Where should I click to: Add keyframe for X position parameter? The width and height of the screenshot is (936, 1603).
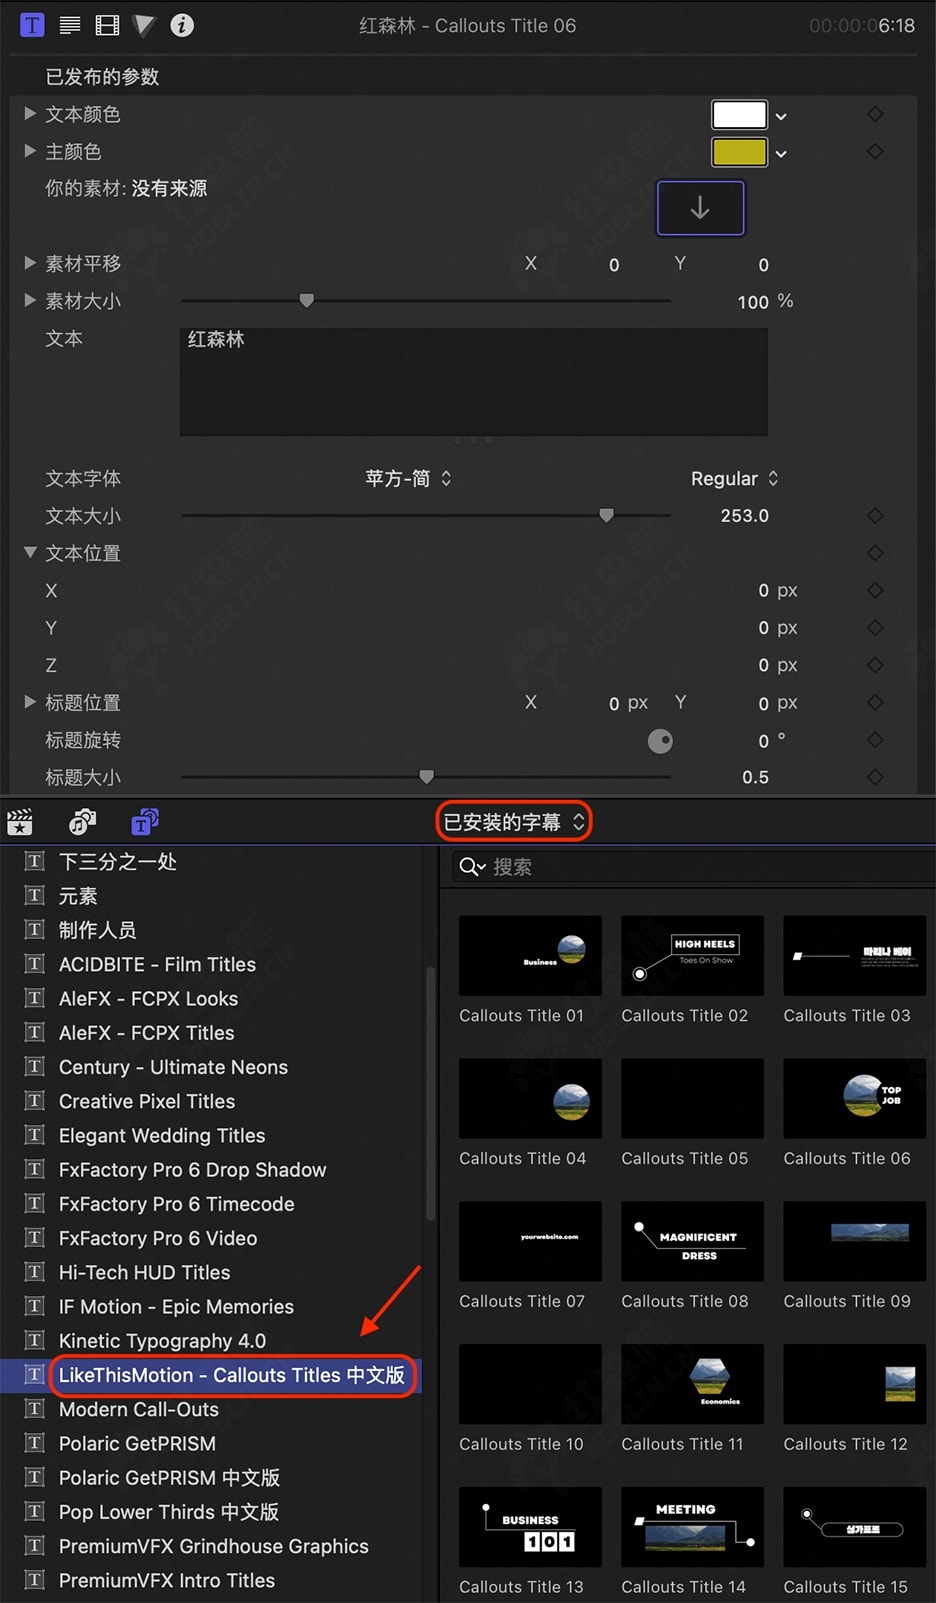click(875, 590)
